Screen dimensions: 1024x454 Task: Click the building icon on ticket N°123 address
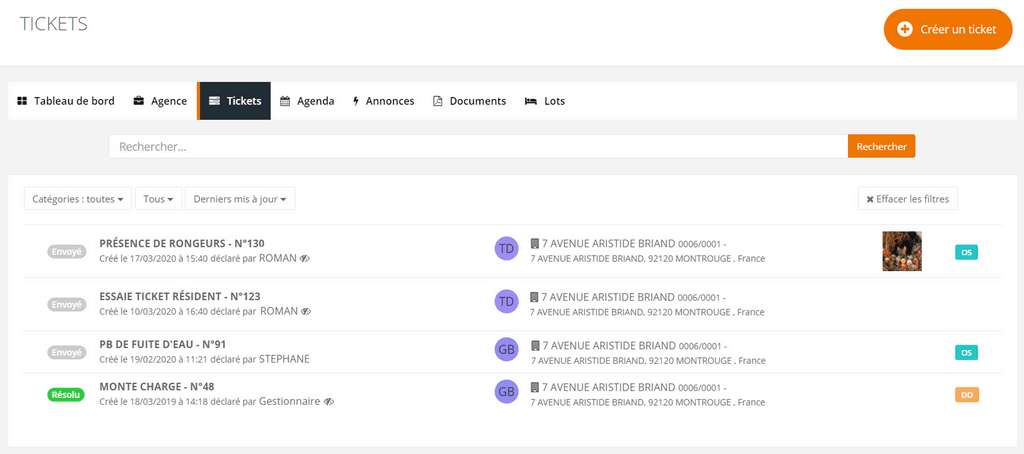(535, 297)
